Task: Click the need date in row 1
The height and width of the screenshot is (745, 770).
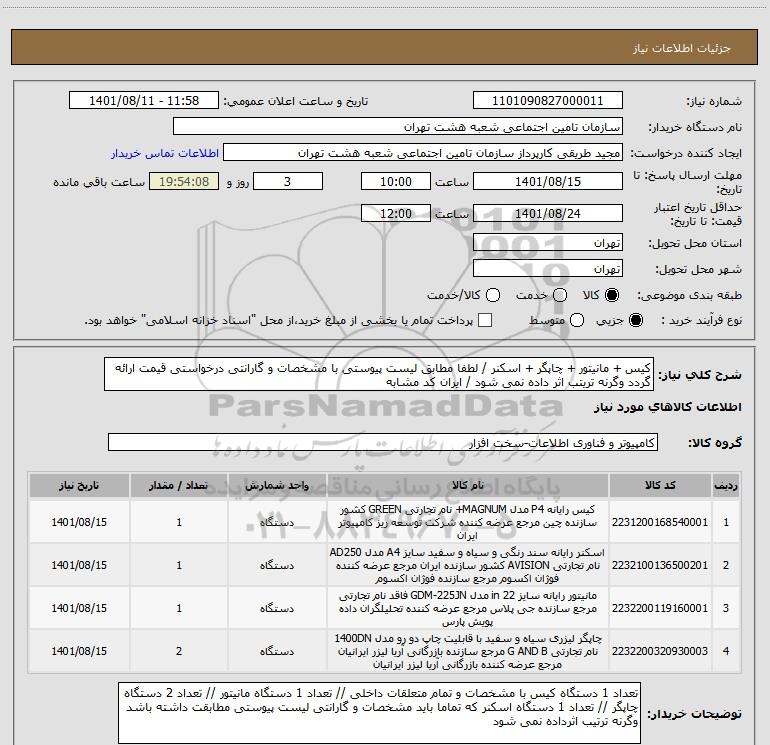Action: 79,522
